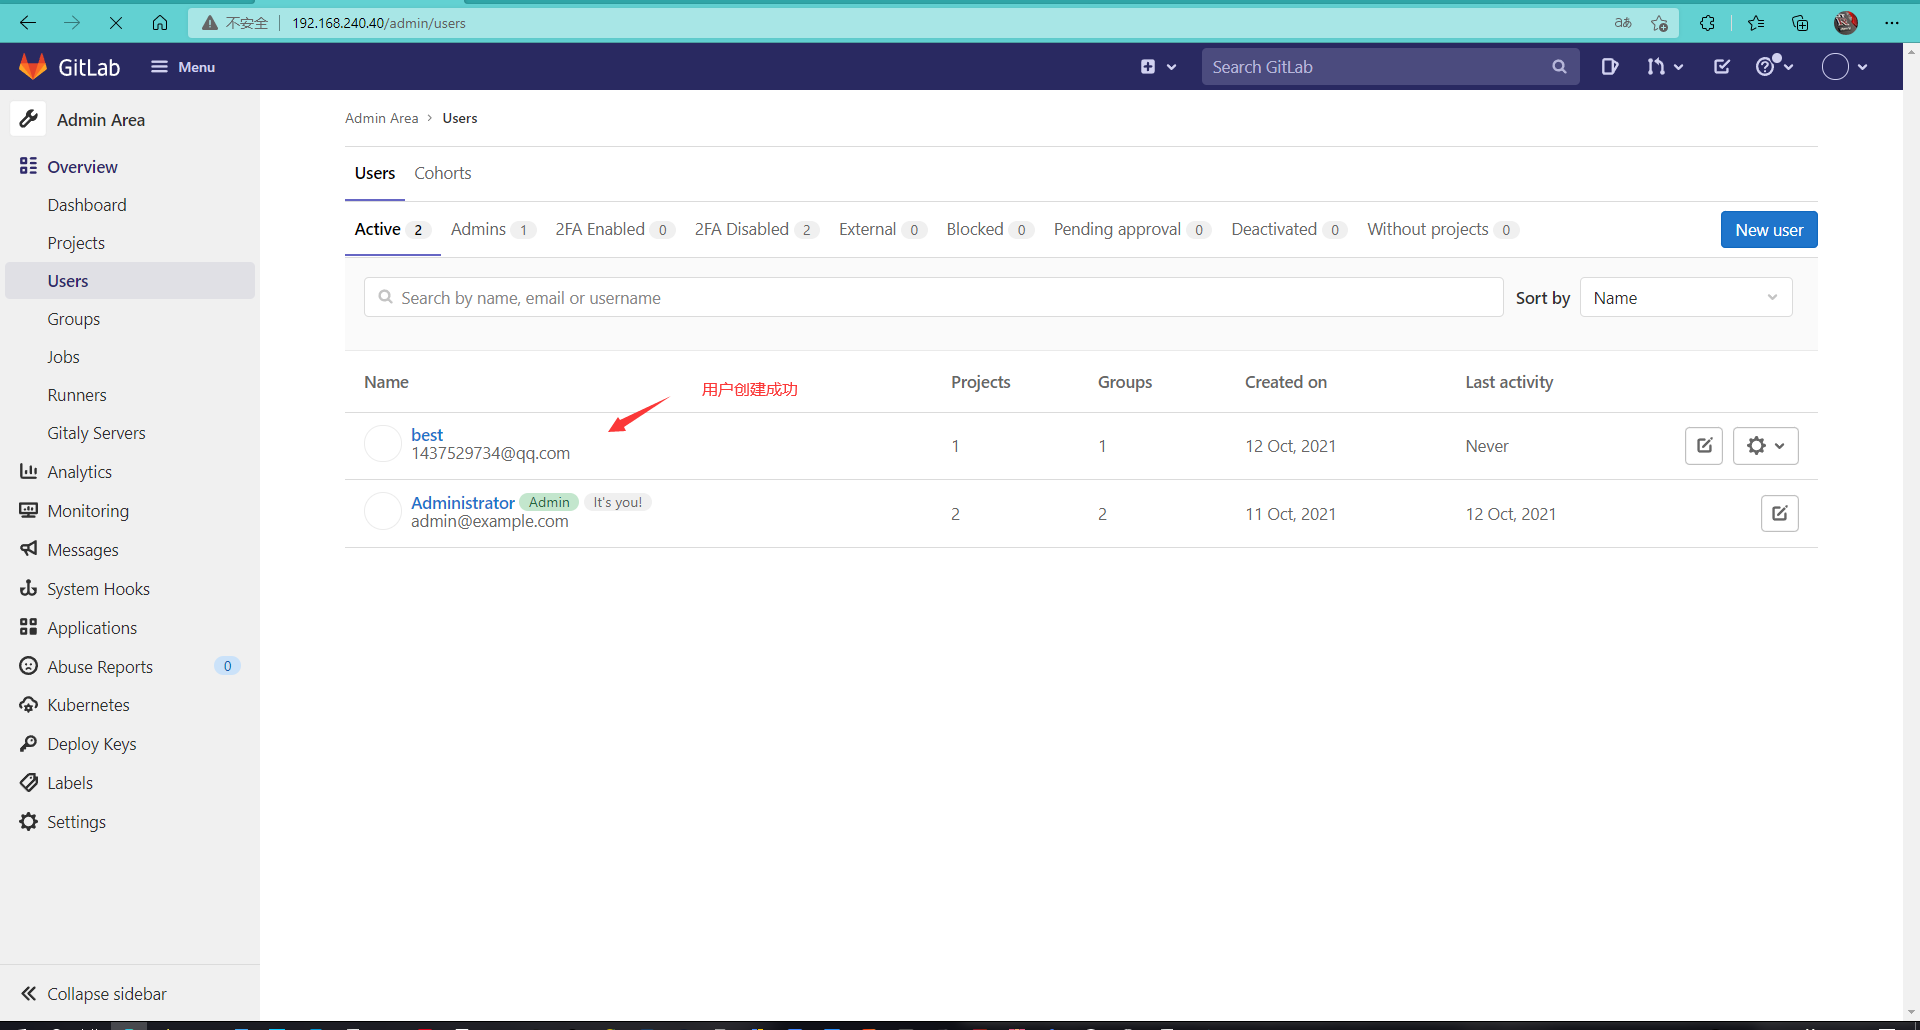1920x1030 pixels.
Task: Click the user search input field
Action: 933,297
